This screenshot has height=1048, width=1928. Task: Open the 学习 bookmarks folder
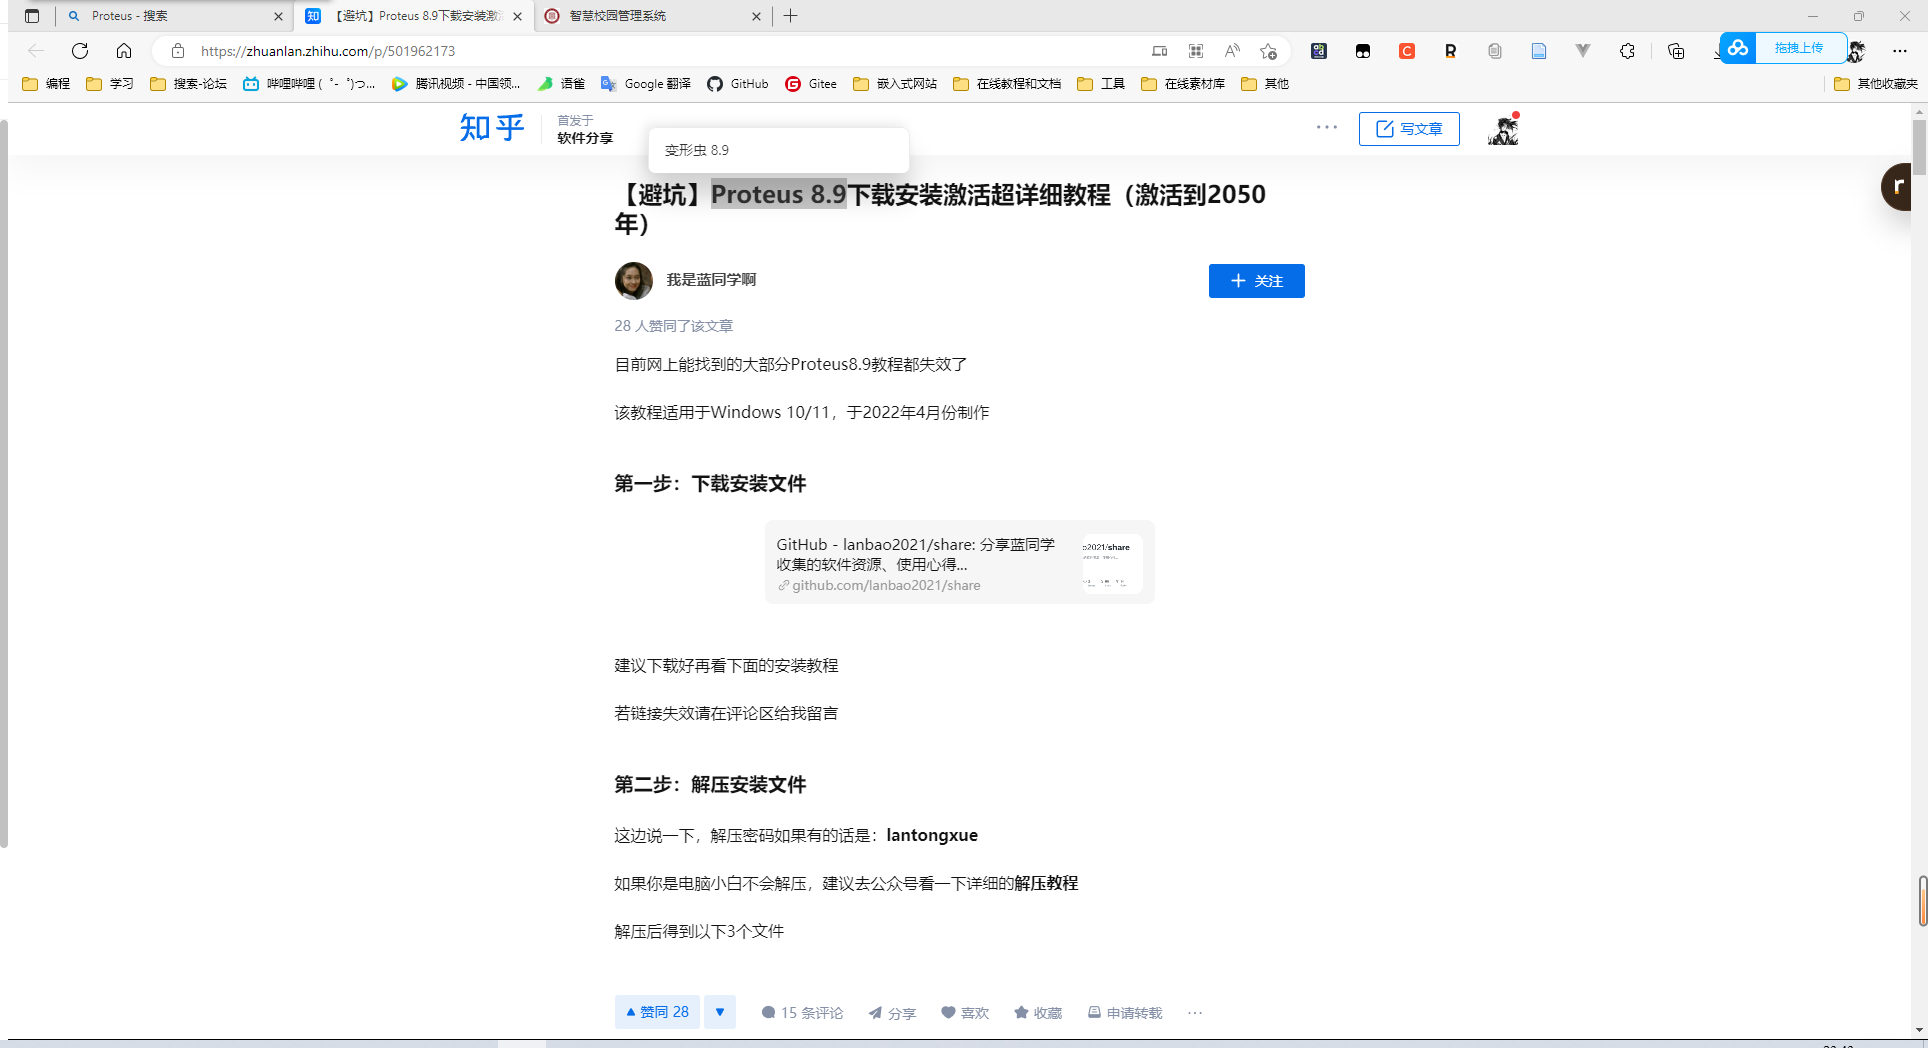110,84
